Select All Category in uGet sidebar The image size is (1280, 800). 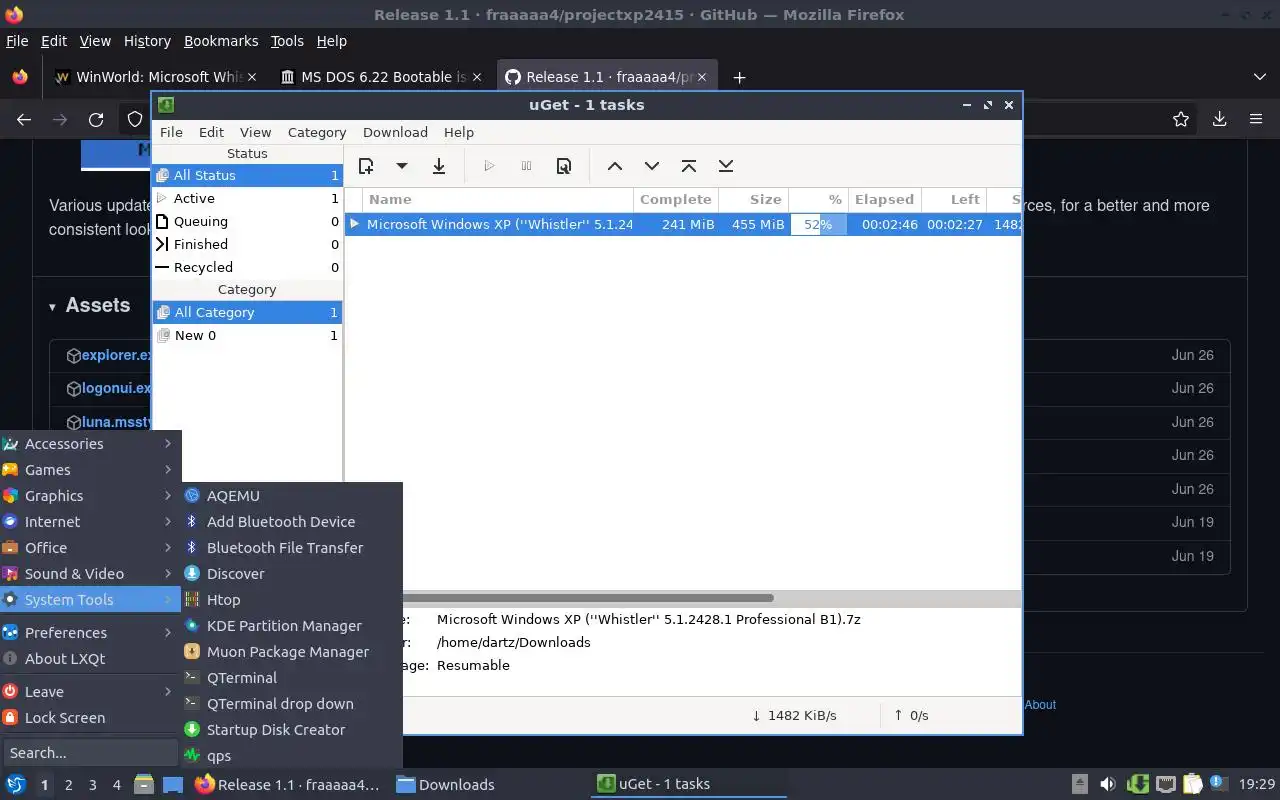tap(247, 312)
